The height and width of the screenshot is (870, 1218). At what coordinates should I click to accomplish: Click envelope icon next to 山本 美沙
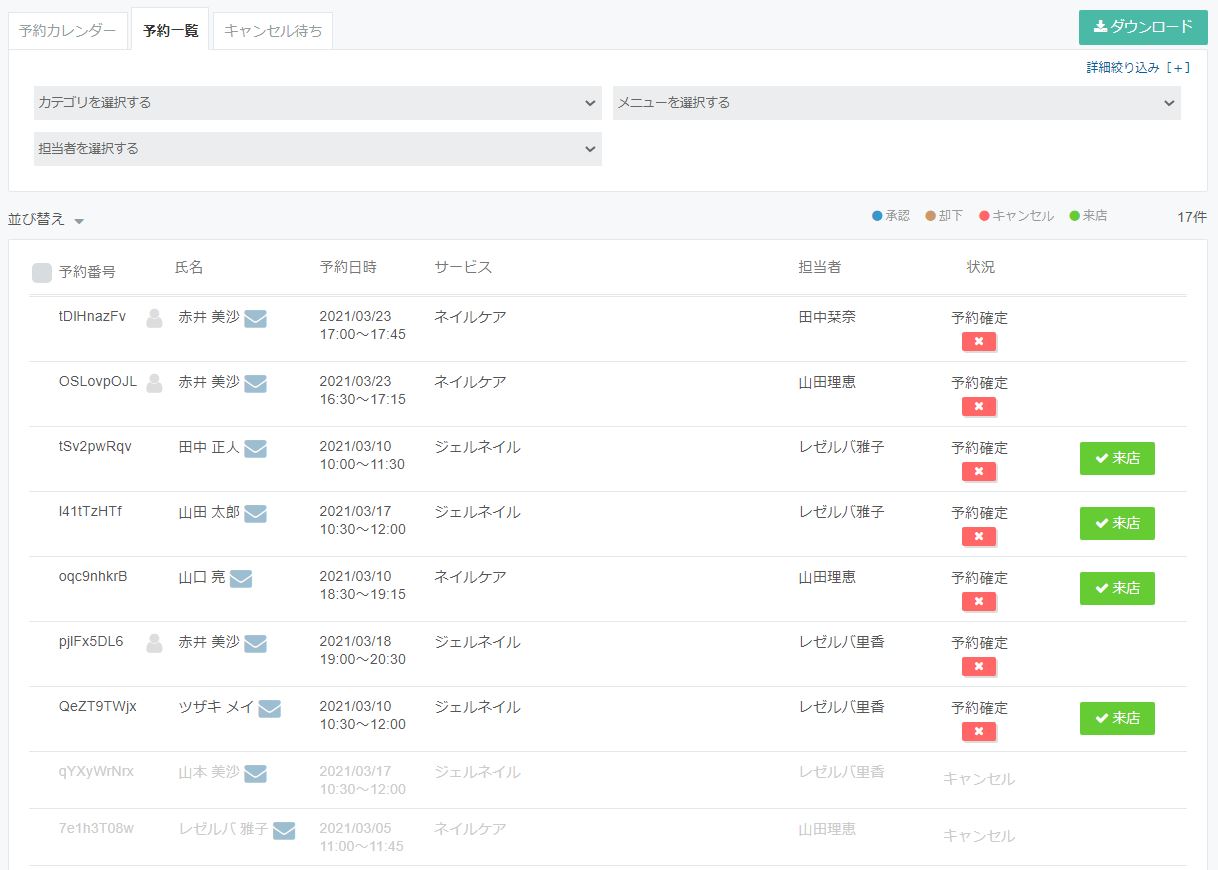[x=255, y=774]
